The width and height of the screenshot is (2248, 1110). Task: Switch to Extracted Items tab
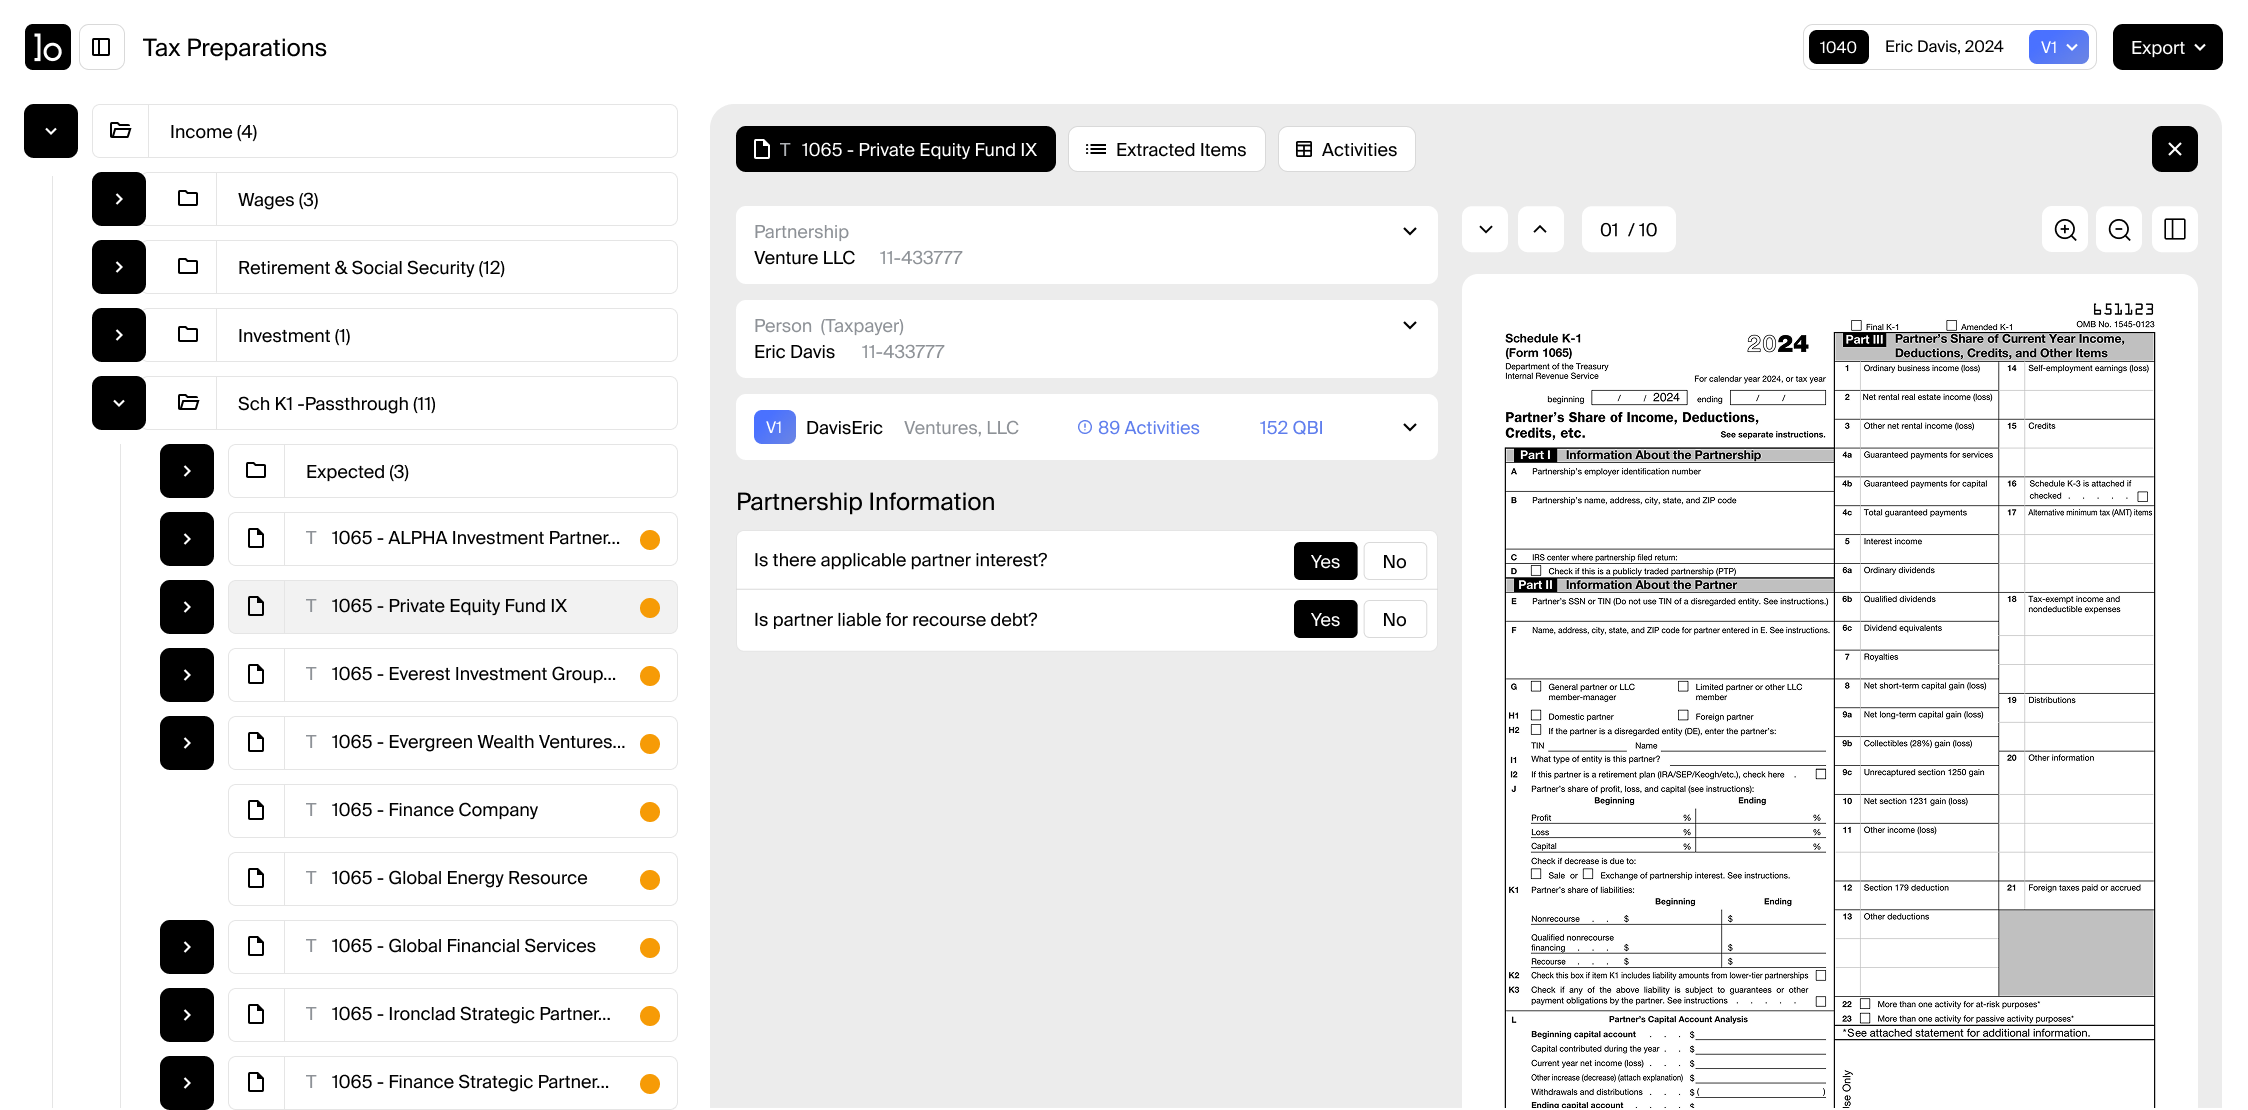click(1166, 149)
